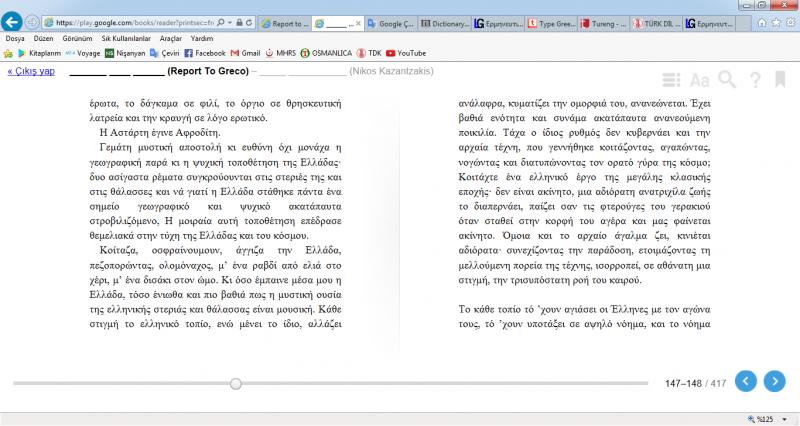Open the YouTube bookmark
Viewport: 800px width, 426px height.
[x=406, y=53]
